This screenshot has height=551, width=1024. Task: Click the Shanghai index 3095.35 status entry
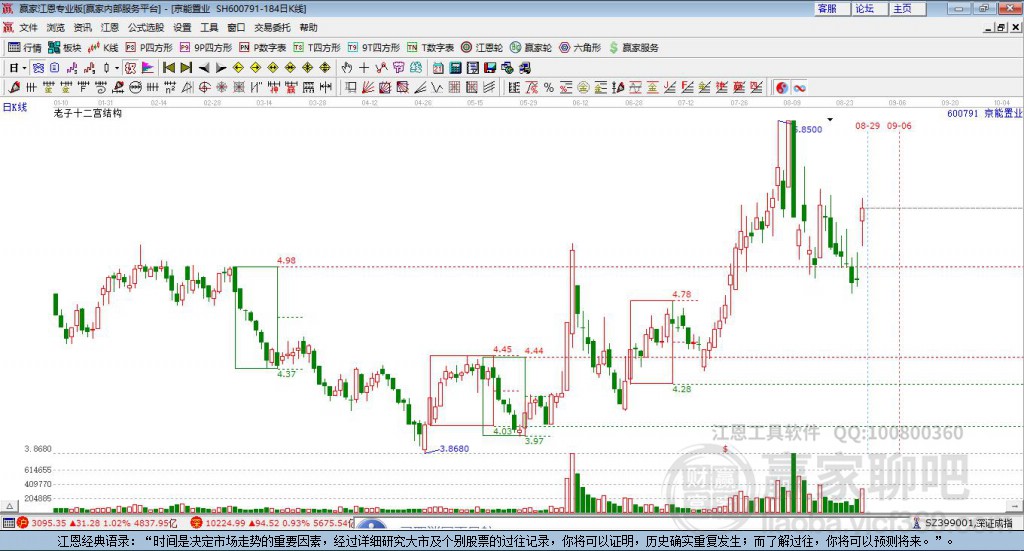(97, 523)
